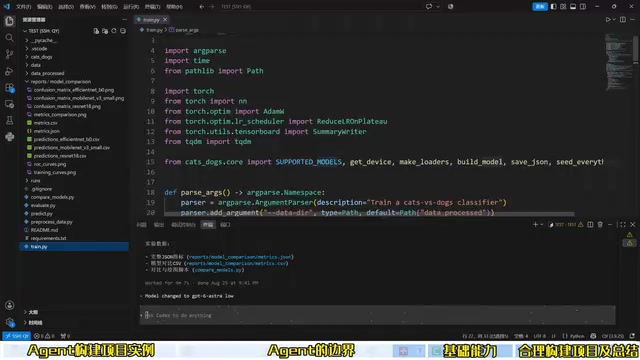The height and width of the screenshot is (360, 640).
Task: Toggle the bottom panel visibility
Action: [x=573, y=7]
